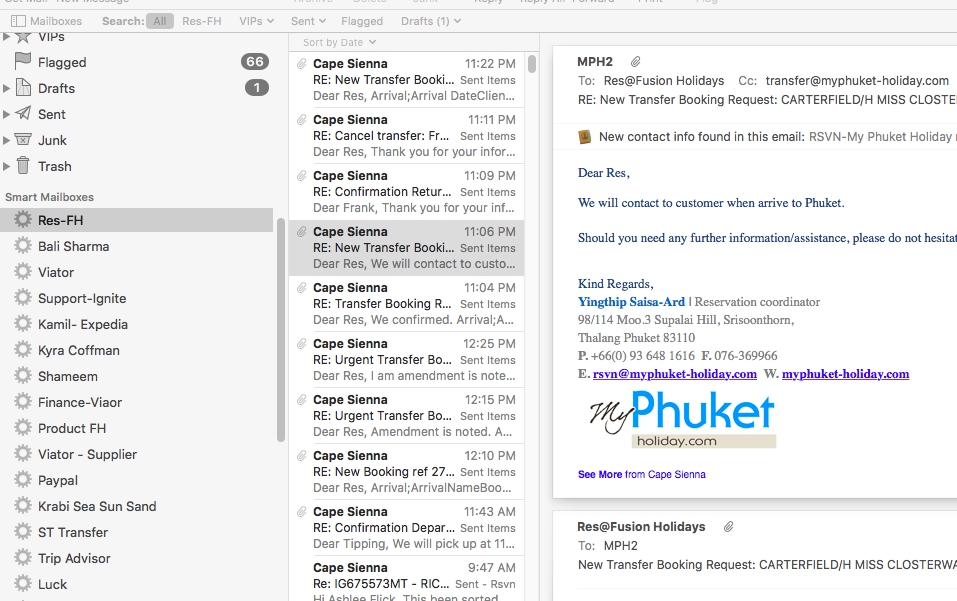Select the VIPs mailbox star icon
957x601 pixels.
tap(23, 37)
